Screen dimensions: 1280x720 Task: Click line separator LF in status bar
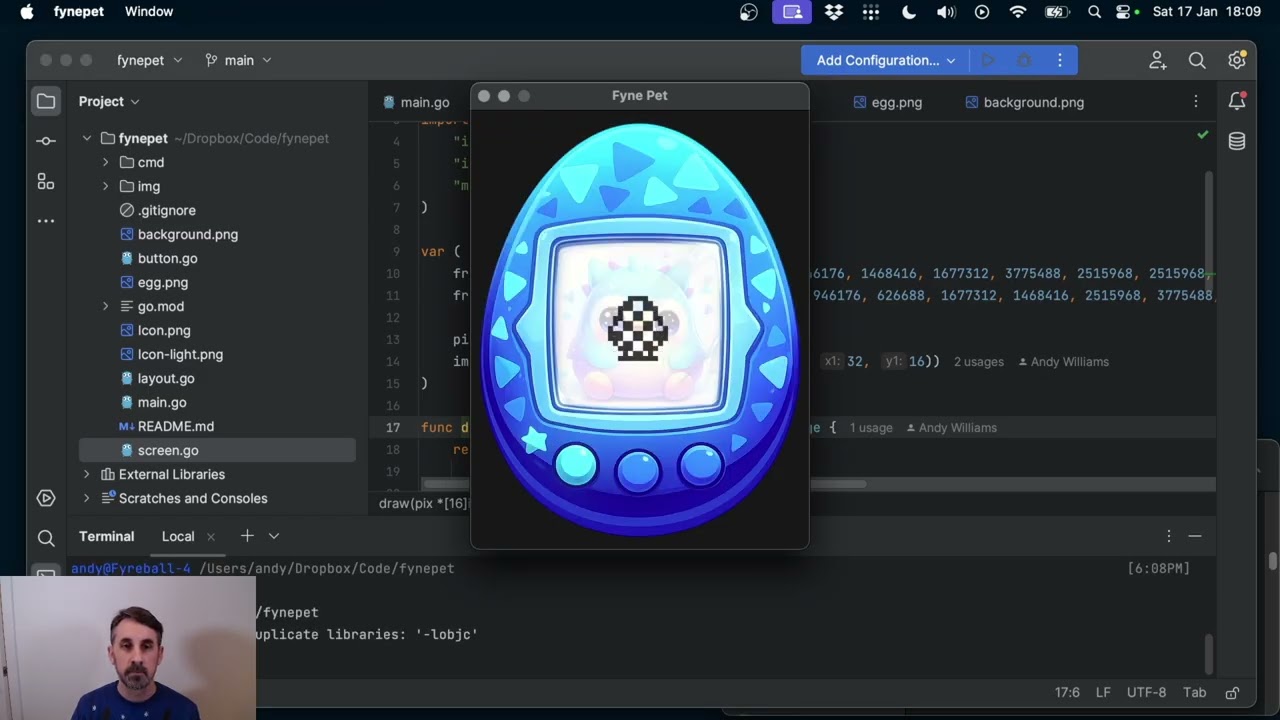1103,692
